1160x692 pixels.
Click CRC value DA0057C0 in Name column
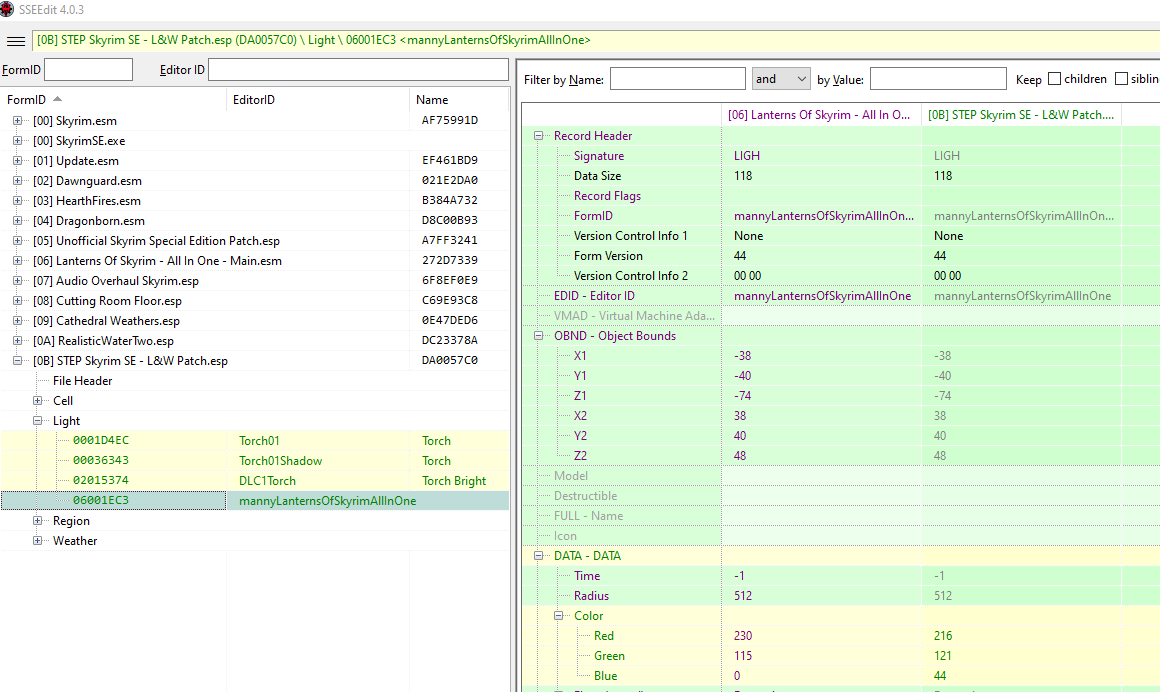(x=450, y=360)
